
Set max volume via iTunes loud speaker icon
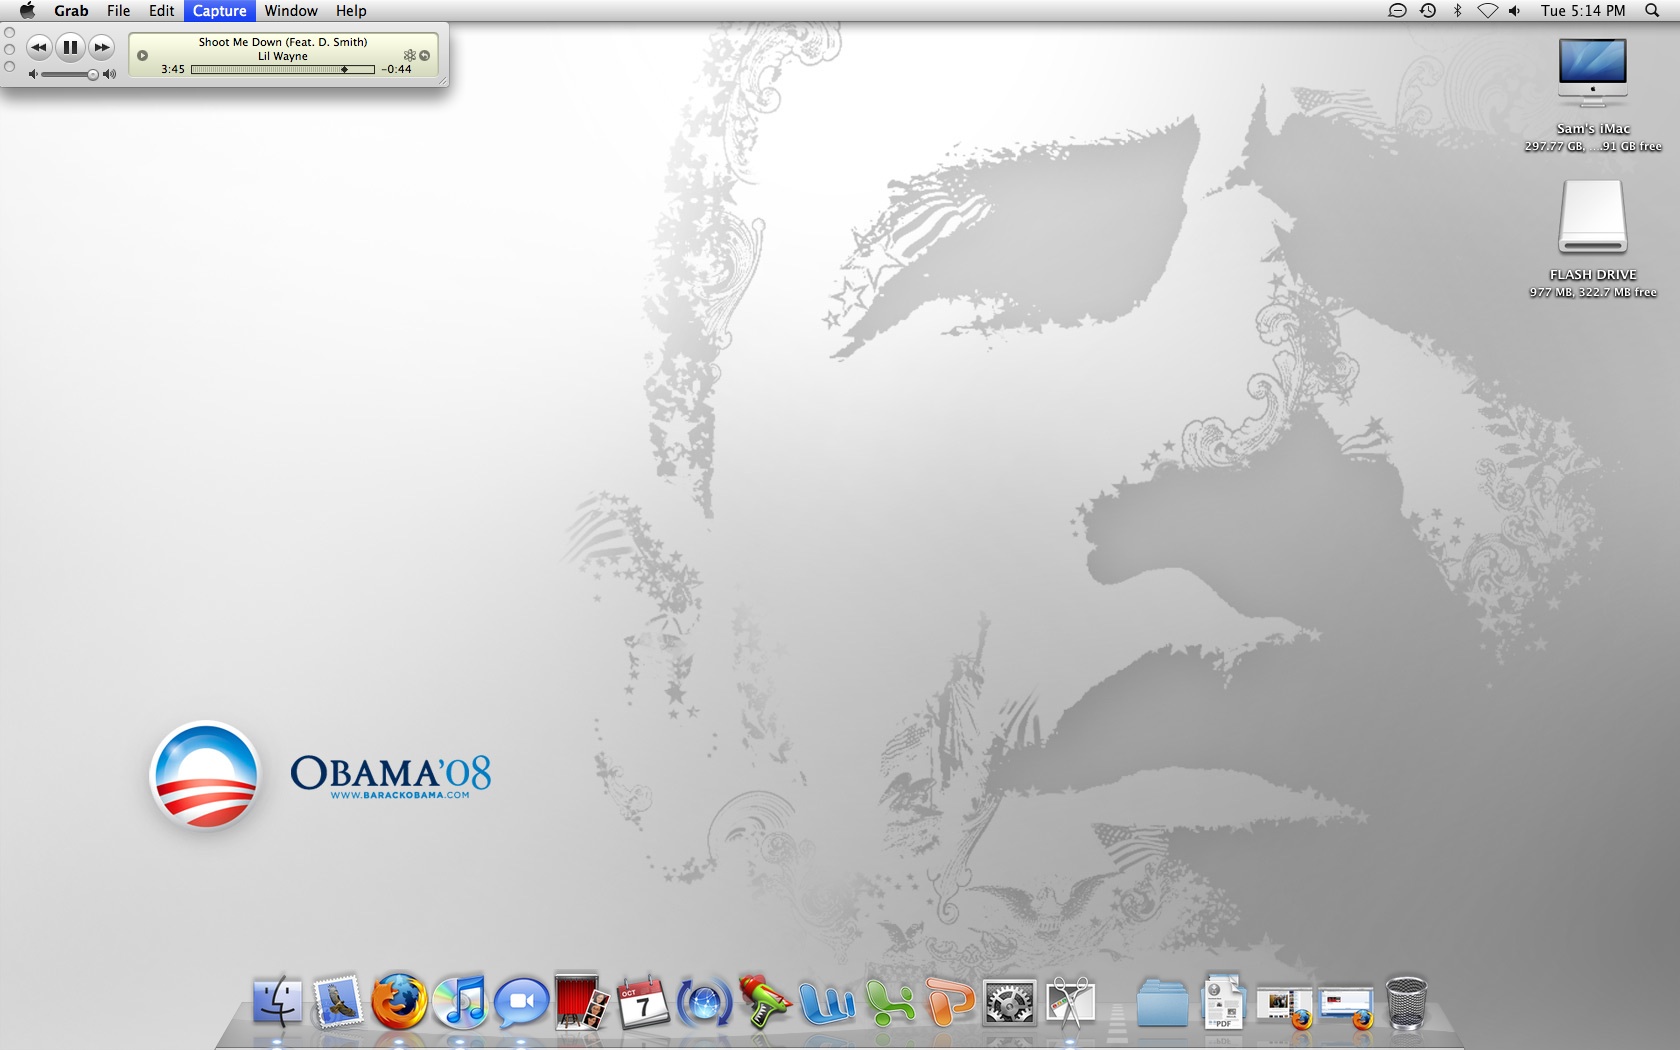tap(110, 75)
